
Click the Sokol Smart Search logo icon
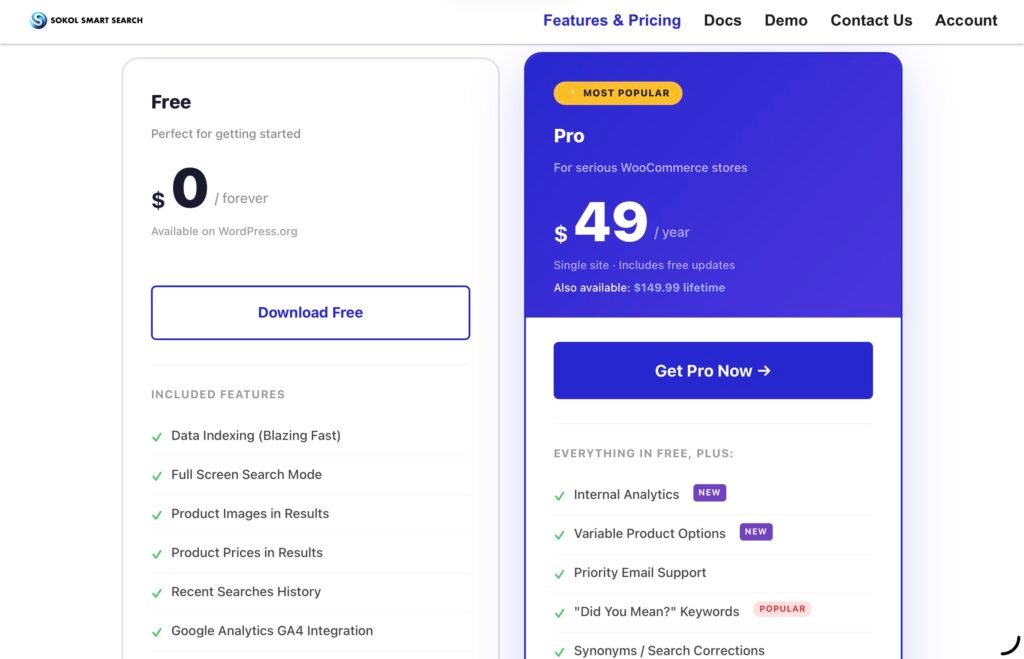pos(39,20)
